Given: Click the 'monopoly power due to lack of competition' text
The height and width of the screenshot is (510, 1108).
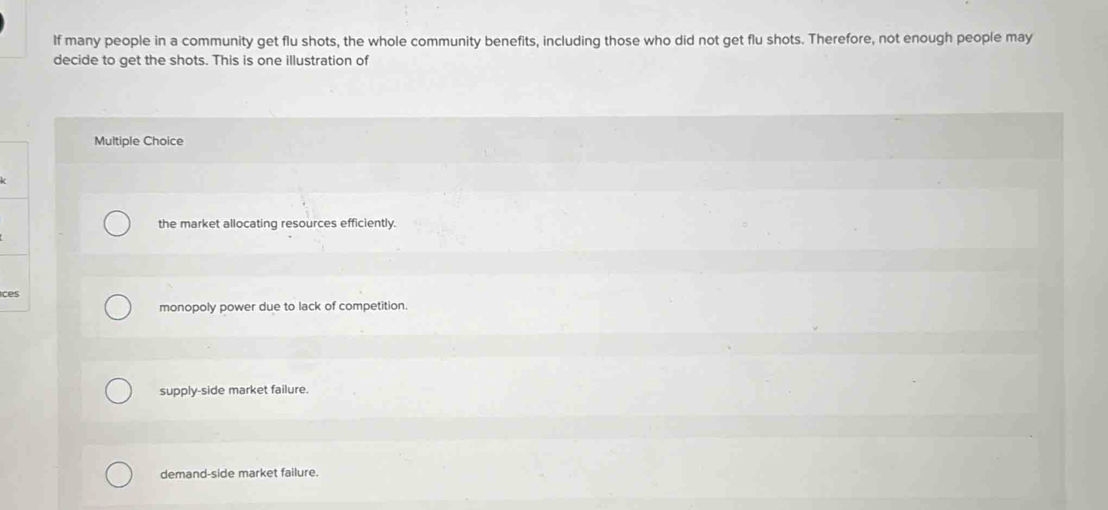Looking at the screenshot, I should pos(283,307).
